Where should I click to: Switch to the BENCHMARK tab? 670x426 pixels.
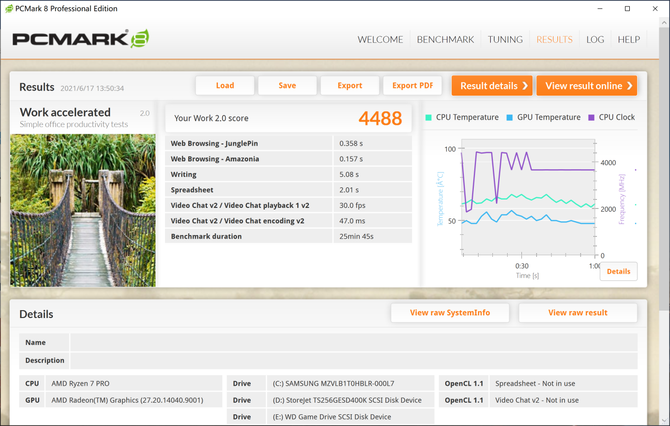pos(445,40)
